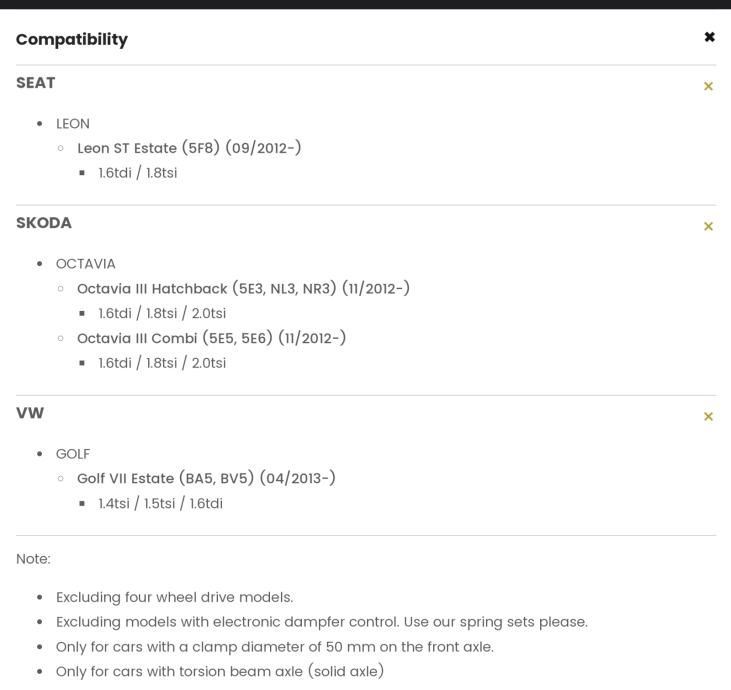Click the Leon 1.6tdi / 1.8tsi engines line
Image resolution: width=731 pixels, height=690 pixels.
coord(138,173)
